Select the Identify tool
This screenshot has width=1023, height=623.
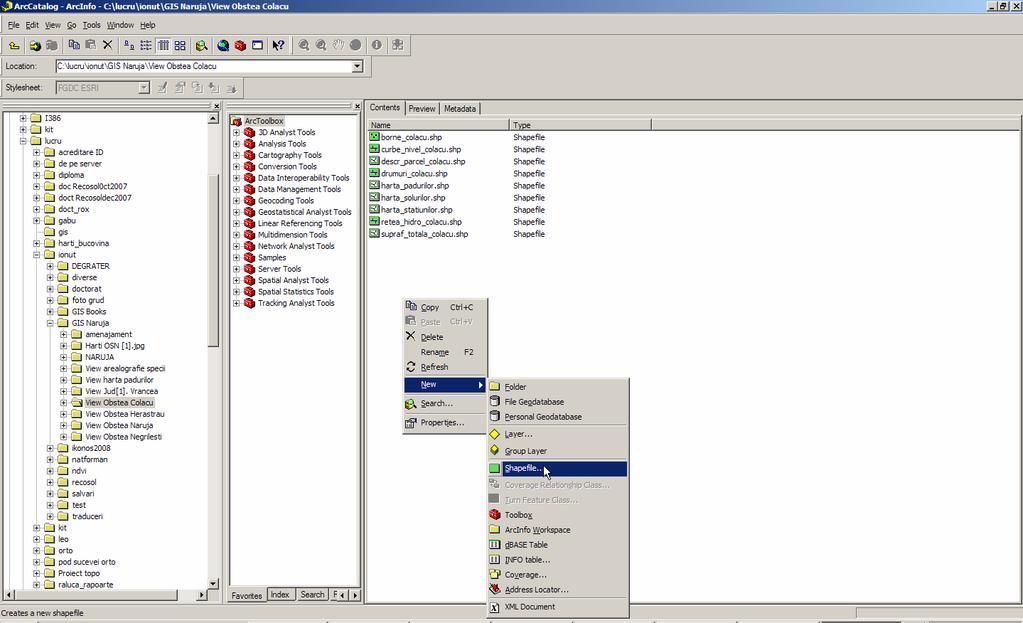coord(376,45)
